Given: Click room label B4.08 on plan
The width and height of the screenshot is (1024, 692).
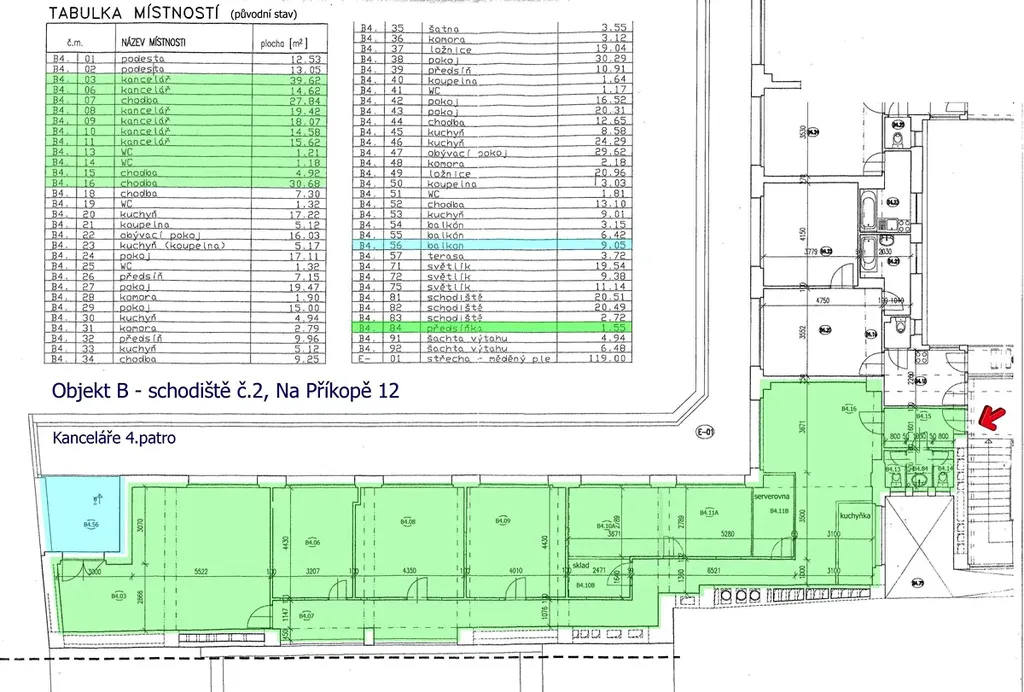Looking at the screenshot, I should pos(408,521).
